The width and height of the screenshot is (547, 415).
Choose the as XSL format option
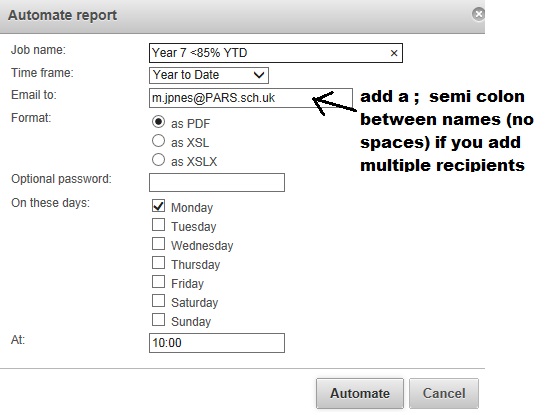pos(158,141)
